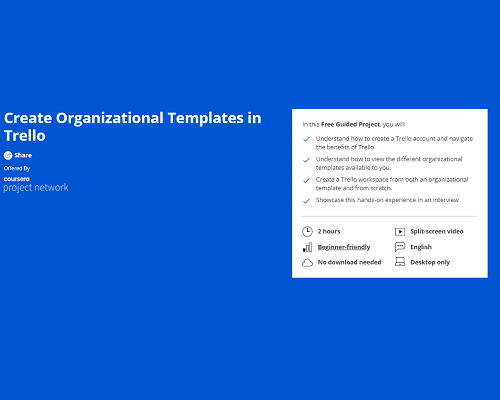500x400 pixels.
Task: Click the Share icon under the title
Action: coord(8,155)
